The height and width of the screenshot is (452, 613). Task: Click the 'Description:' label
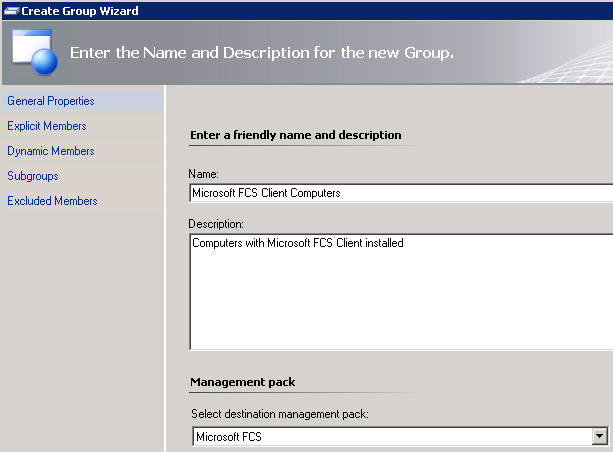[x=216, y=224]
